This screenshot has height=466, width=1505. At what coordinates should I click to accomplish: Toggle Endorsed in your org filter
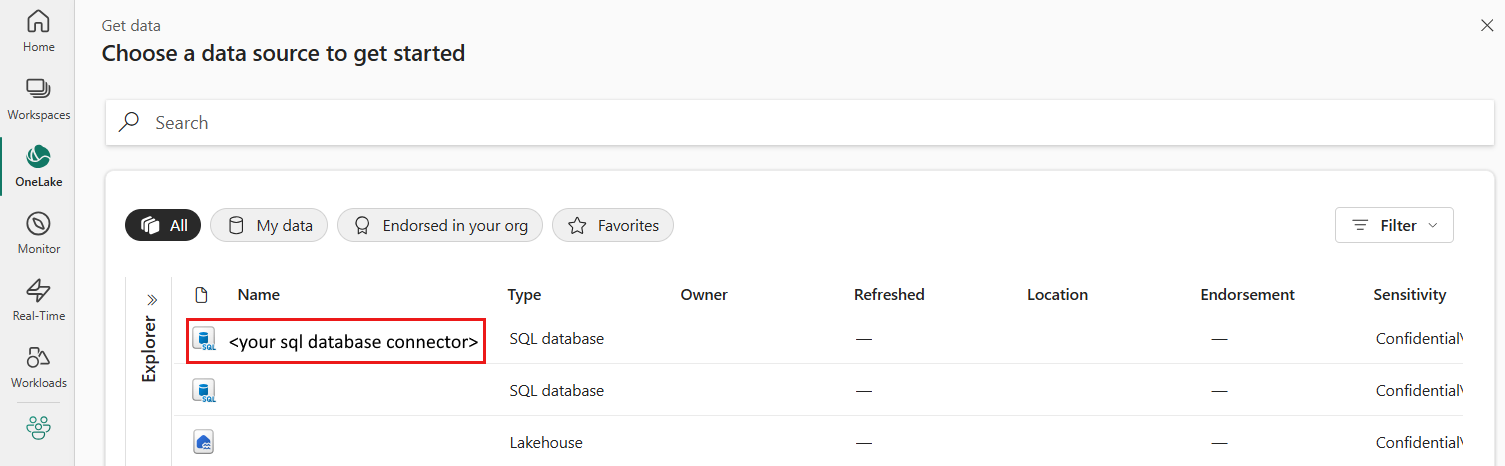tap(440, 226)
